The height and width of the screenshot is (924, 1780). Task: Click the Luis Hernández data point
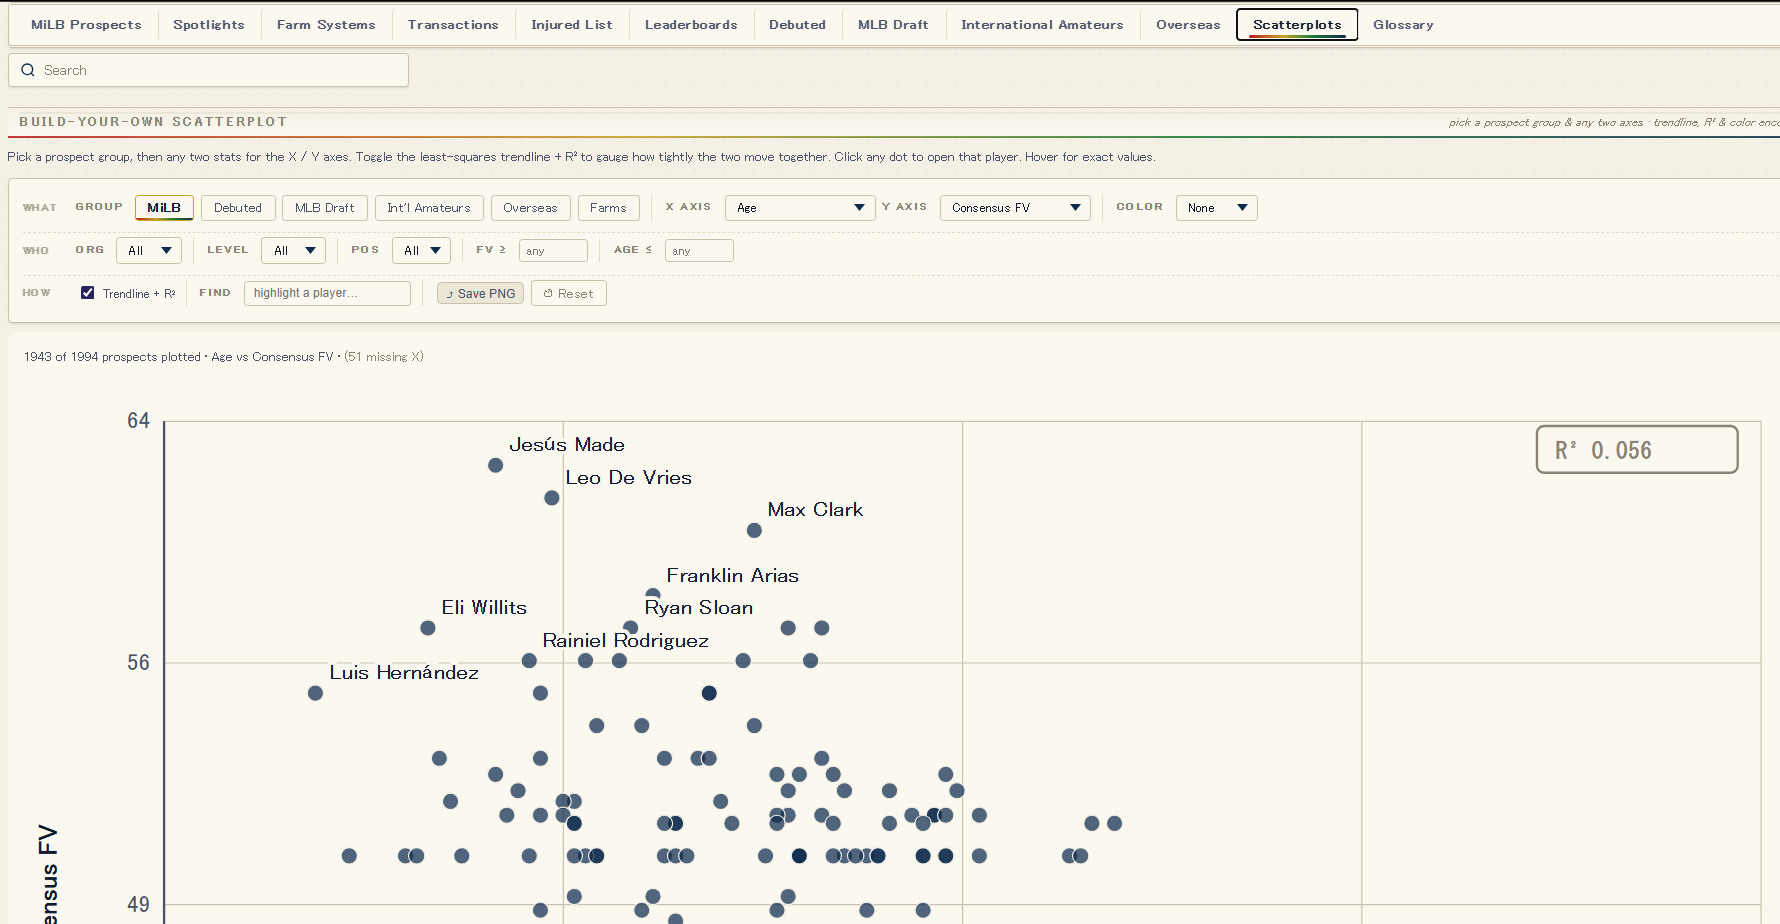pos(315,693)
